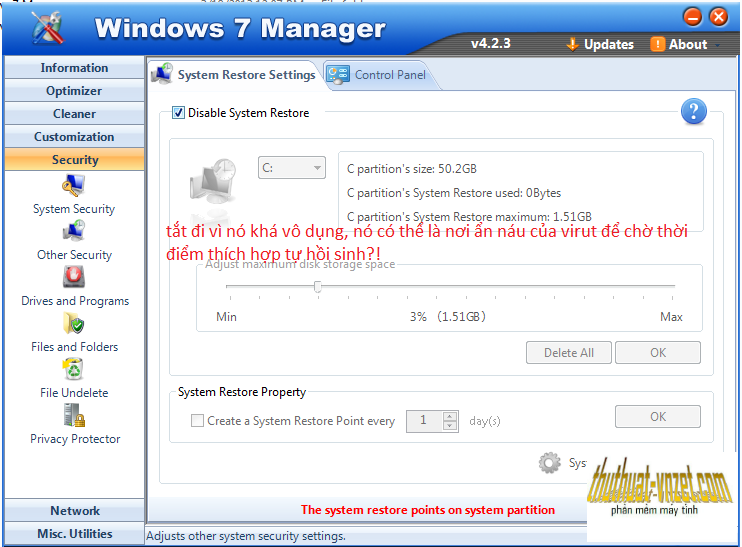Viewport: 742px width, 547px height.
Task: Click the Privacy Protector label
Action: 75,439
